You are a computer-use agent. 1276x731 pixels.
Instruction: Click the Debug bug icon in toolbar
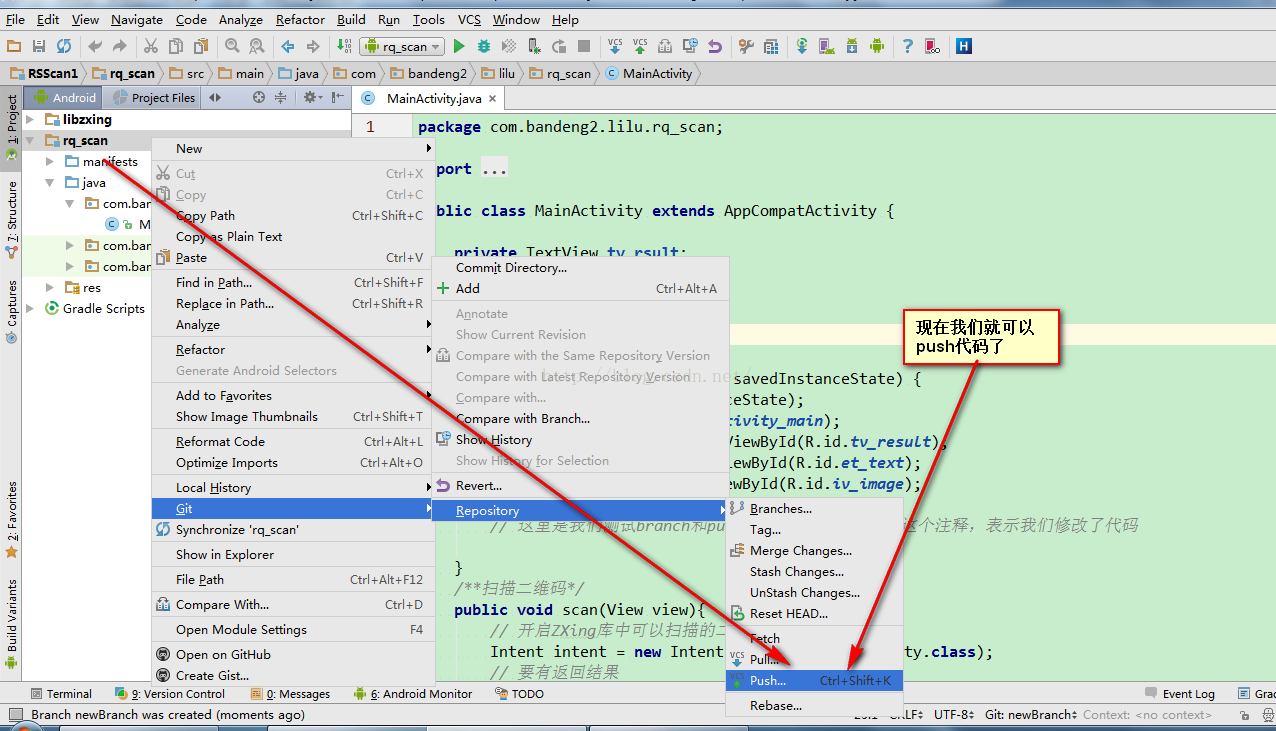coord(484,46)
